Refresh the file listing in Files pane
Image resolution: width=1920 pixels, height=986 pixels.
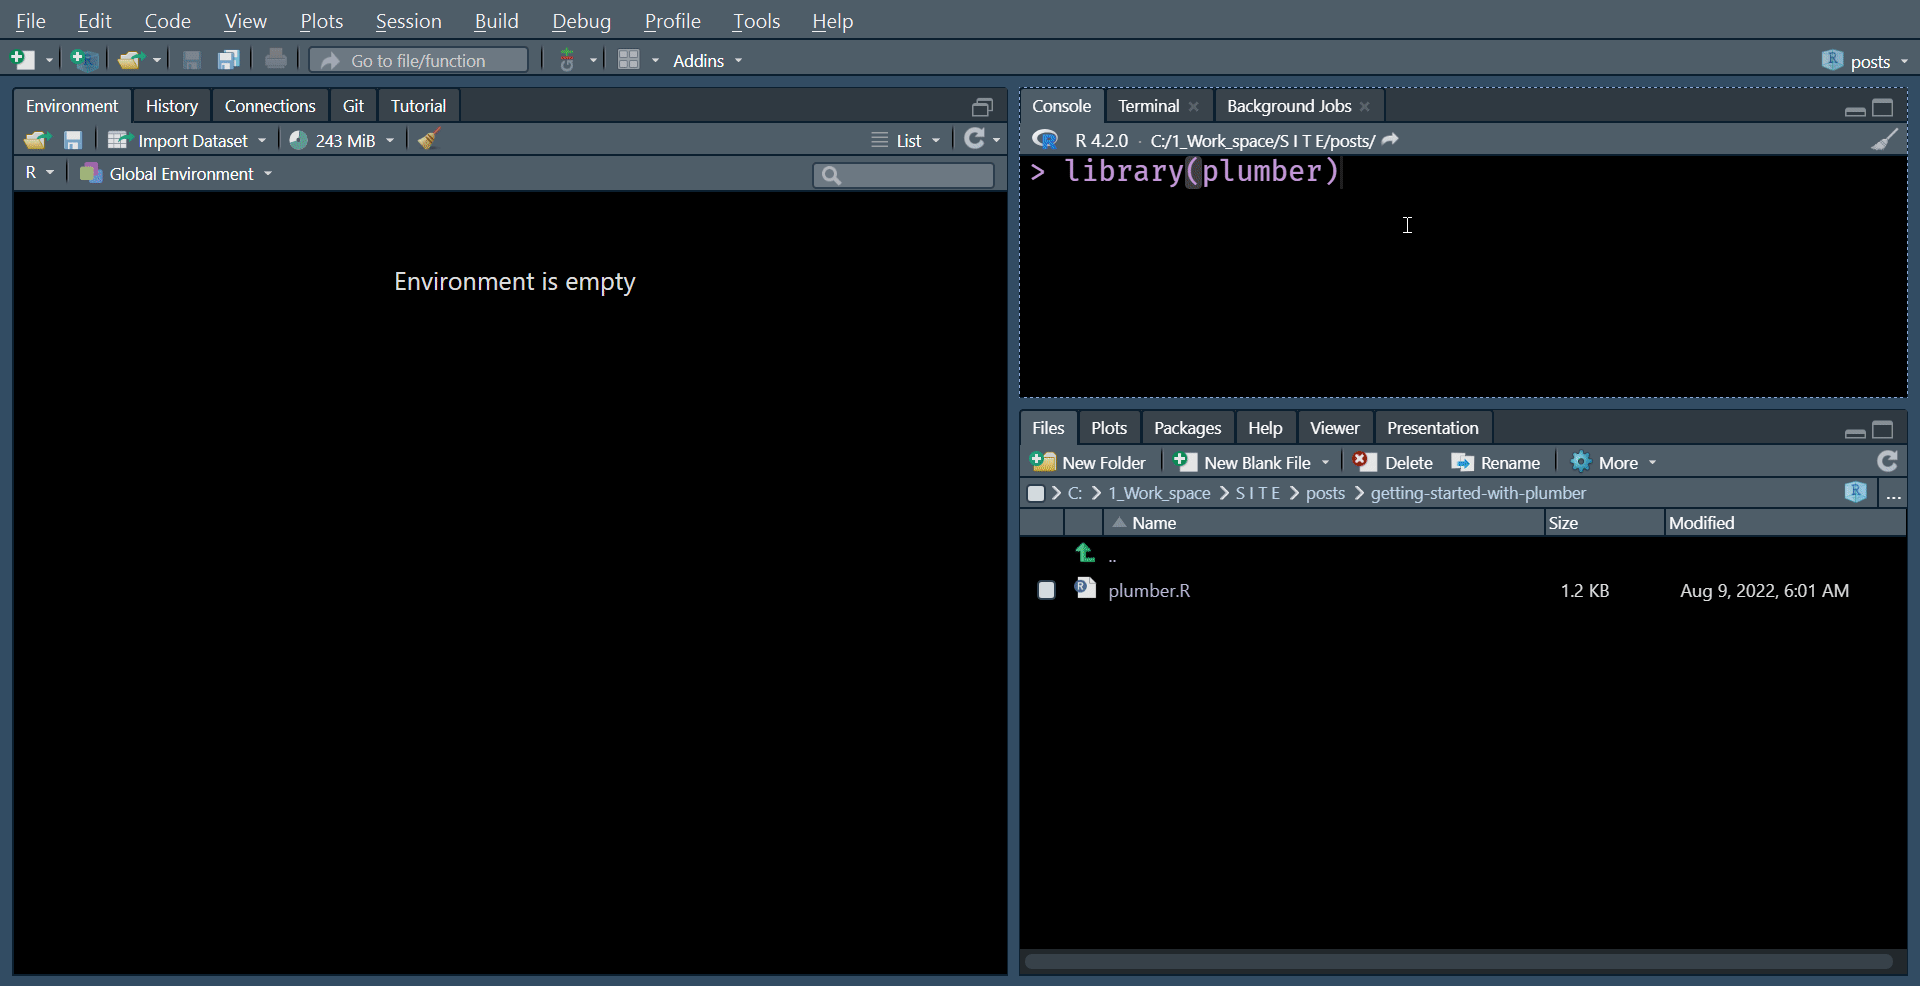click(x=1887, y=461)
